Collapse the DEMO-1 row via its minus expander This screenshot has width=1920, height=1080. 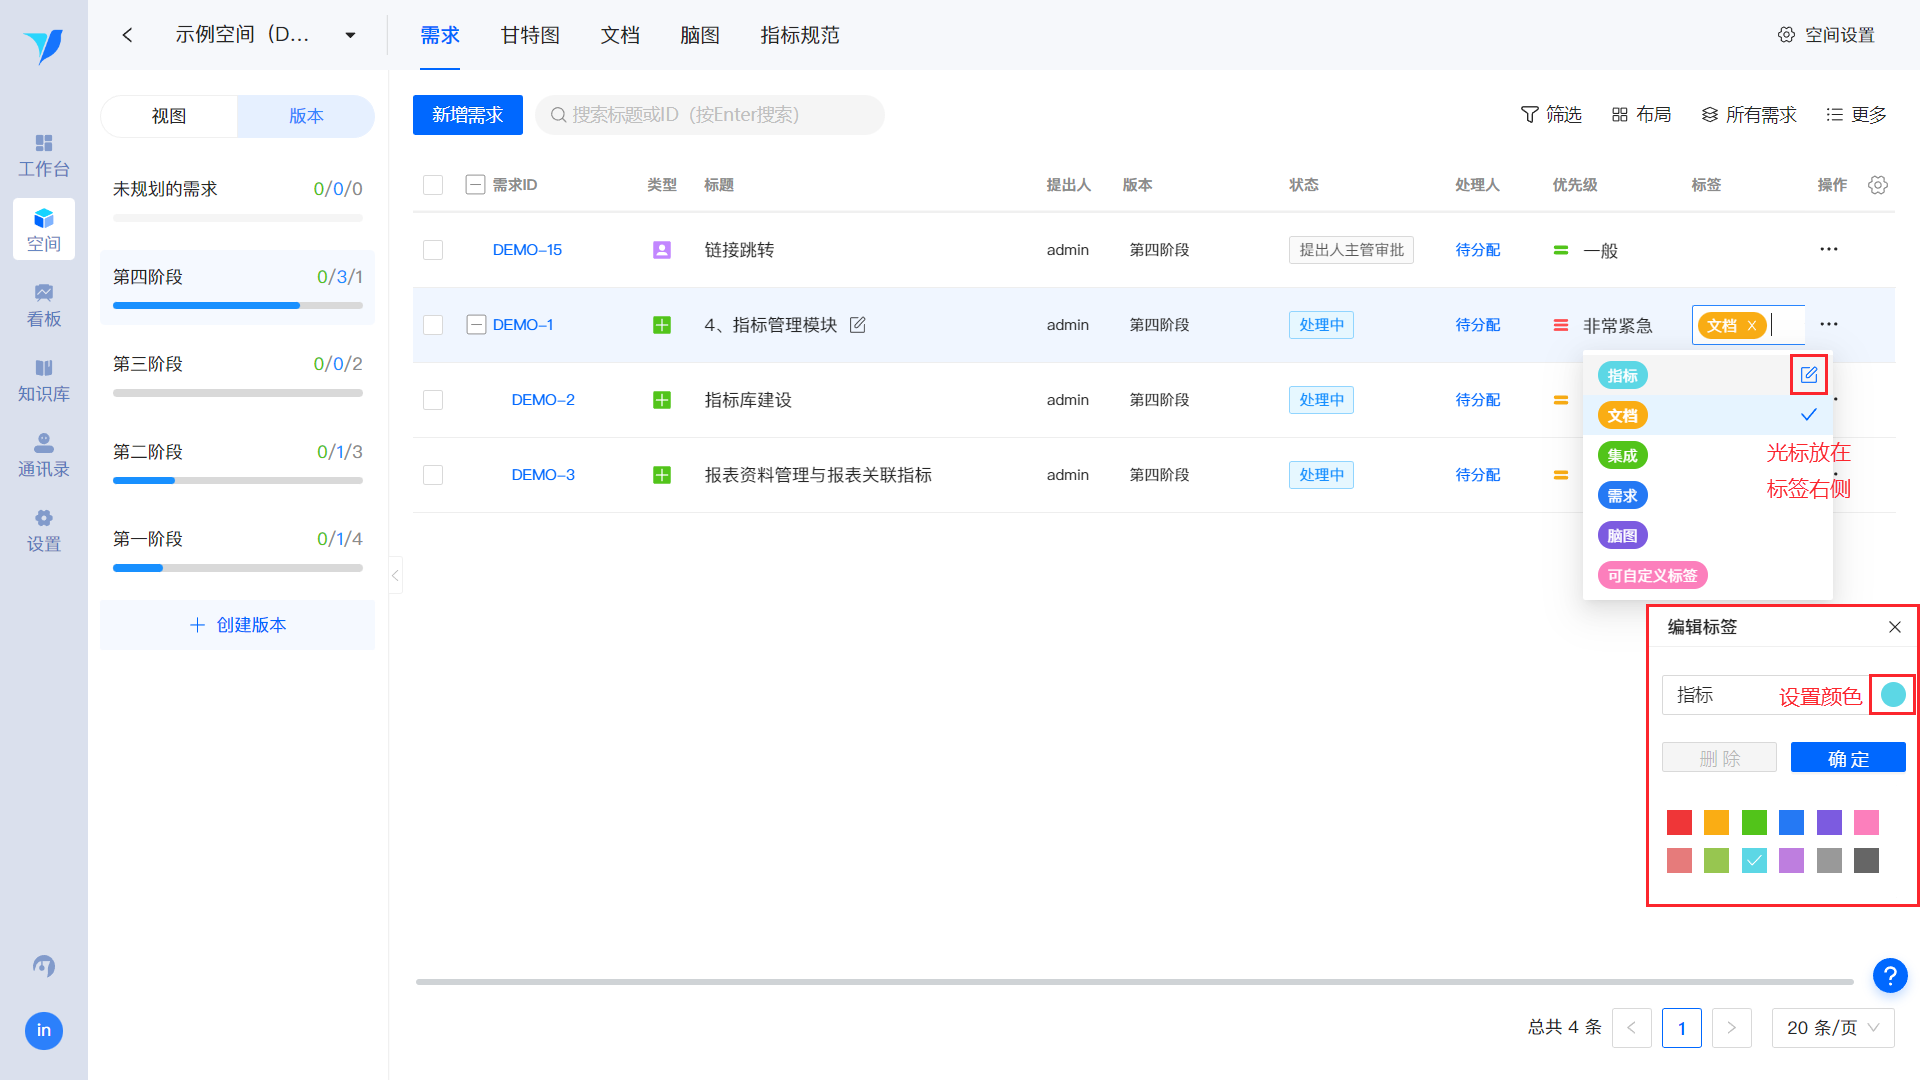coord(475,324)
